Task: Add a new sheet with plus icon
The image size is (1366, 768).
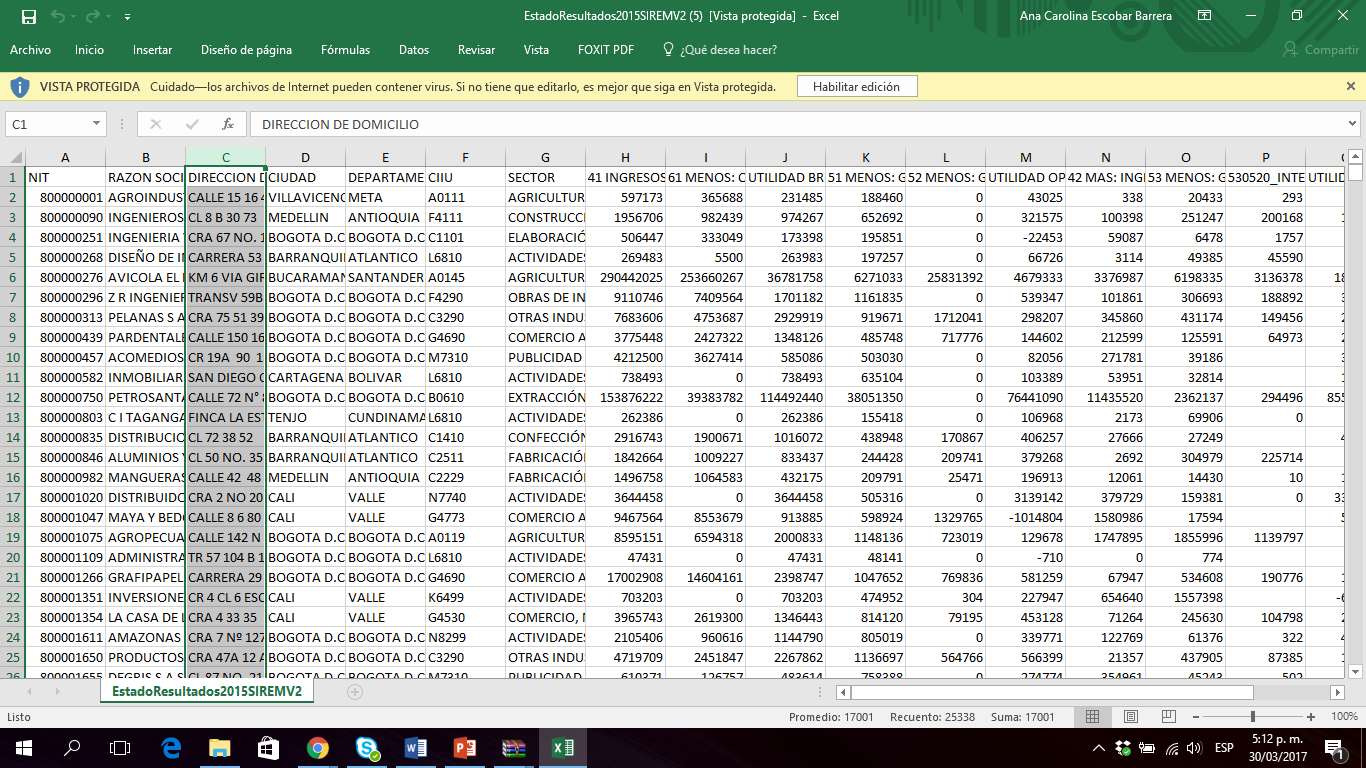Action: click(355, 692)
